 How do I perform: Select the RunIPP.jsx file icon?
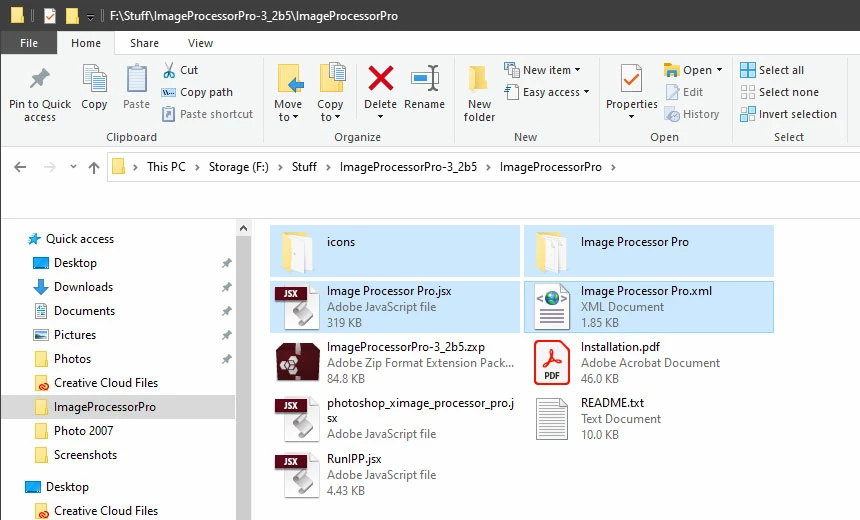pyautogui.click(x=297, y=475)
